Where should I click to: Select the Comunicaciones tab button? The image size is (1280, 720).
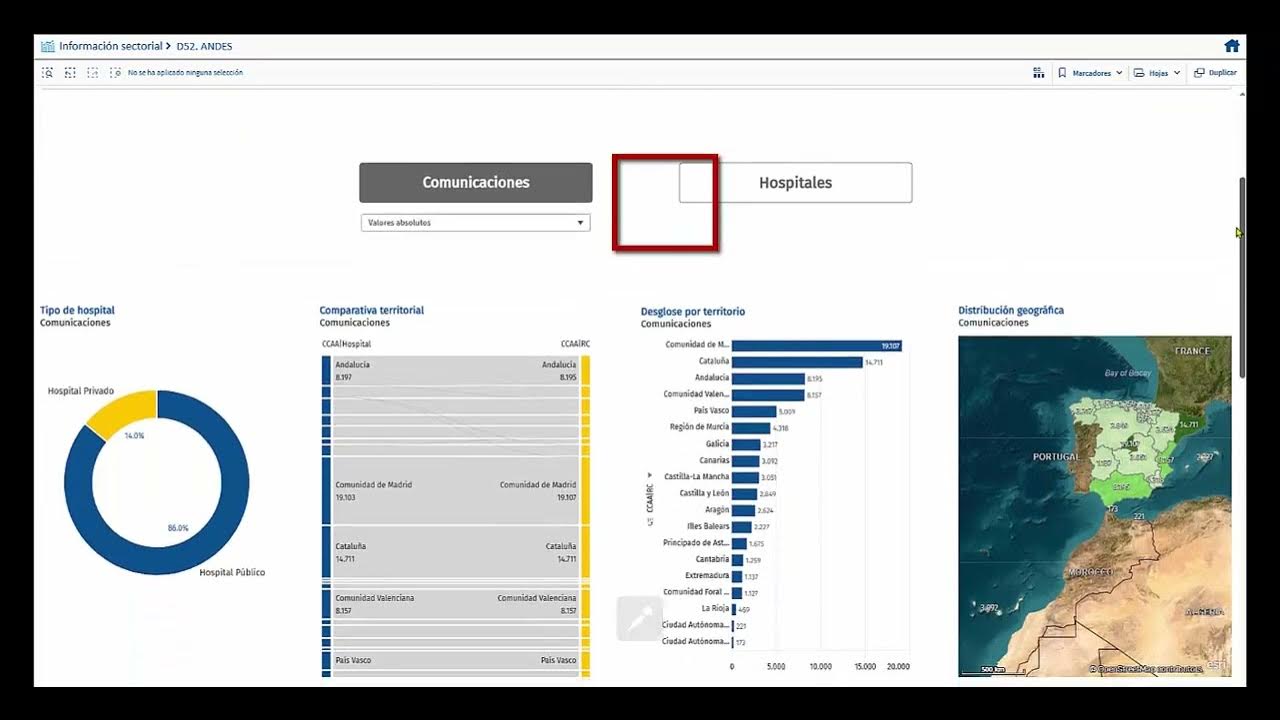(x=476, y=183)
